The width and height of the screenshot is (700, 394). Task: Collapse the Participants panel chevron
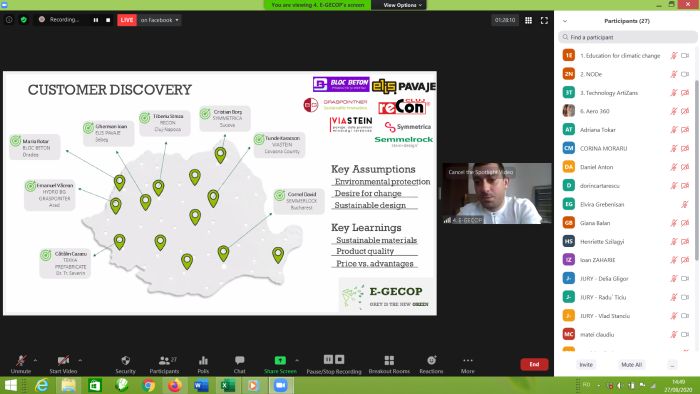pyautogui.click(x=565, y=21)
